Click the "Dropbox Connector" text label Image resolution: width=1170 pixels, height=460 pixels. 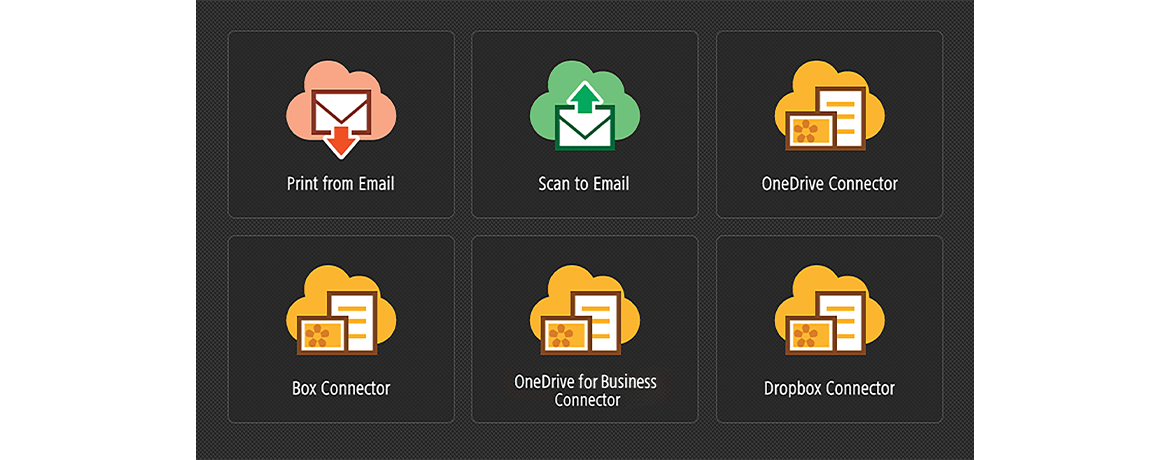(830, 388)
